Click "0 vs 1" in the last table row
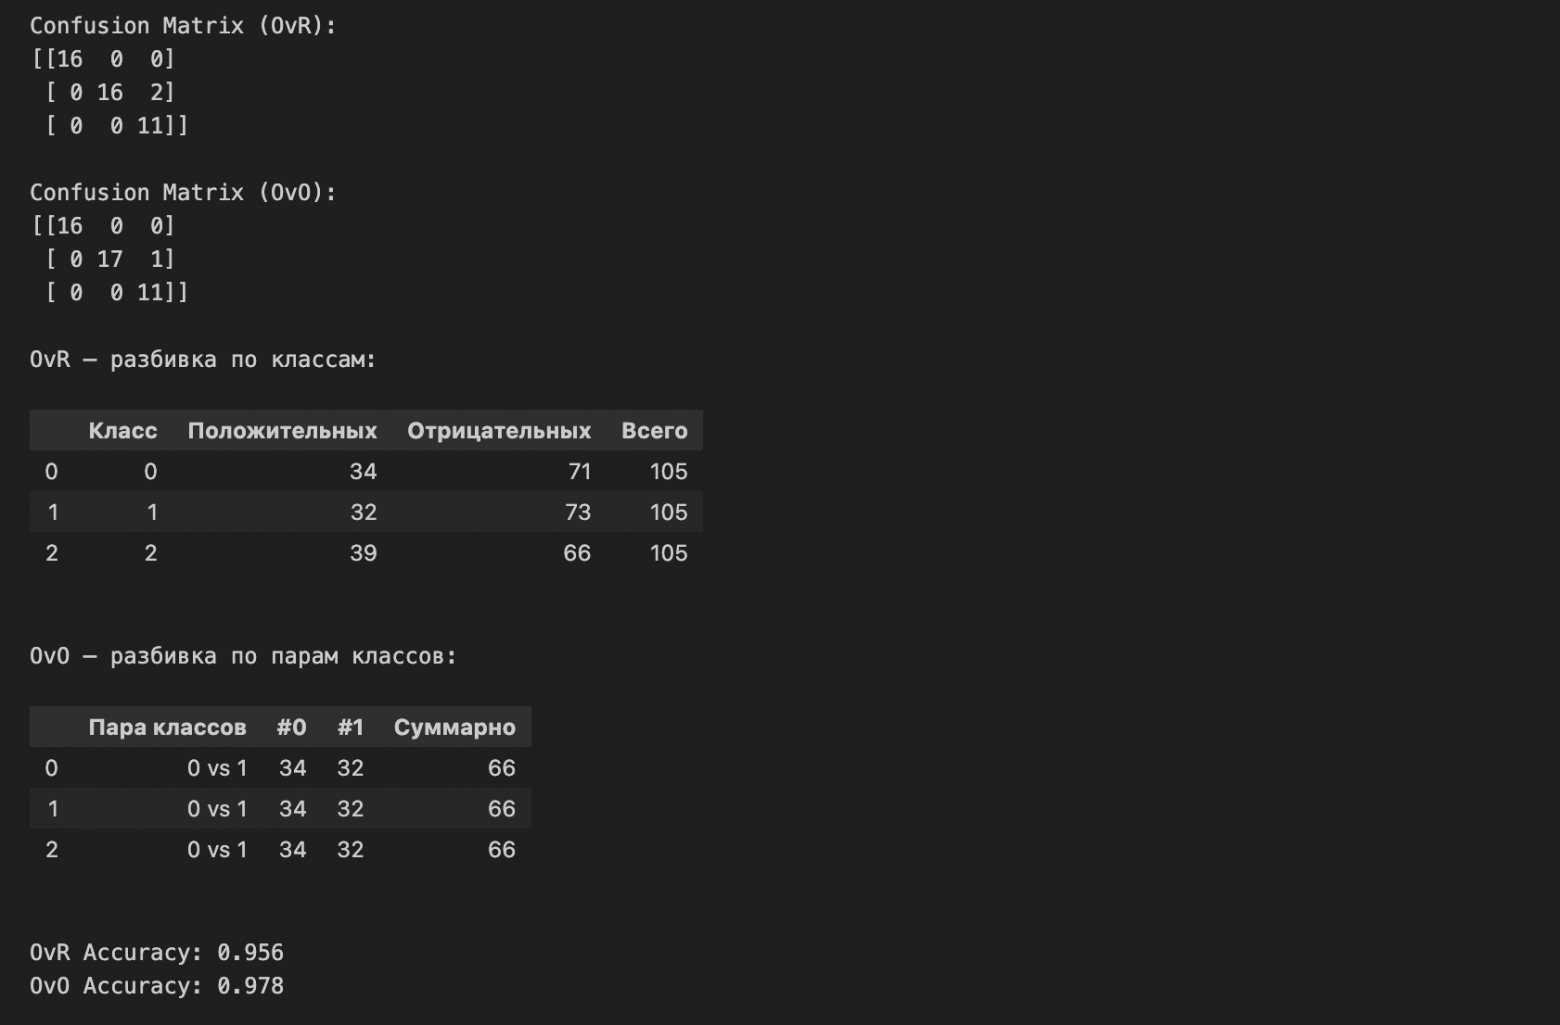 click(x=217, y=850)
